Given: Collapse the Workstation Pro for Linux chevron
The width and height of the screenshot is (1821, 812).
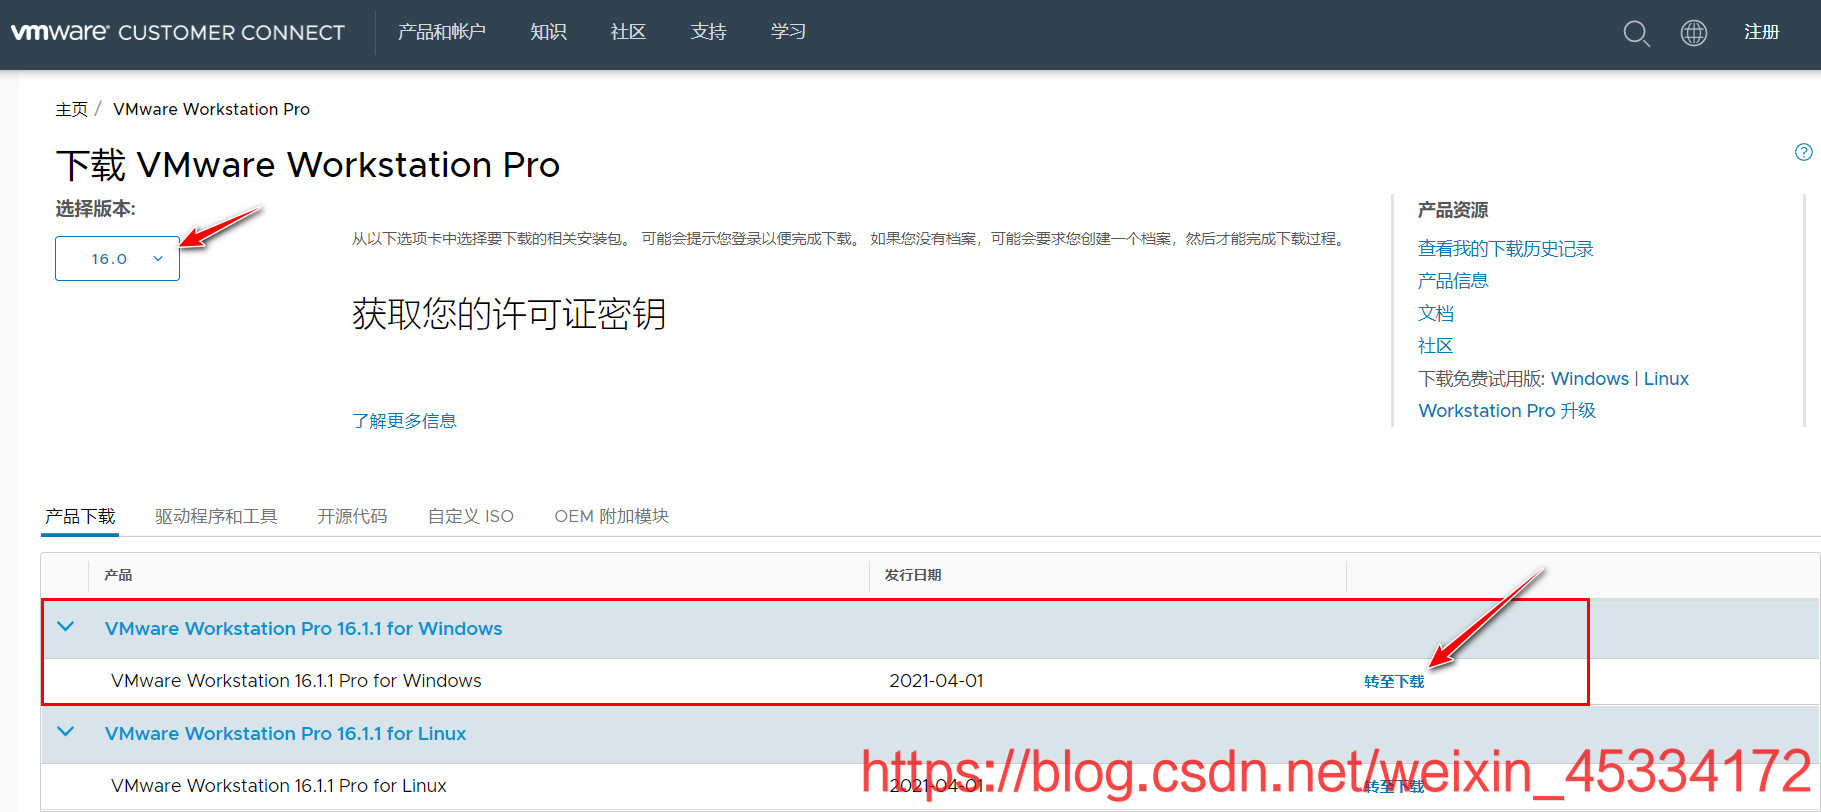Looking at the screenshot, I should point(66,731).
